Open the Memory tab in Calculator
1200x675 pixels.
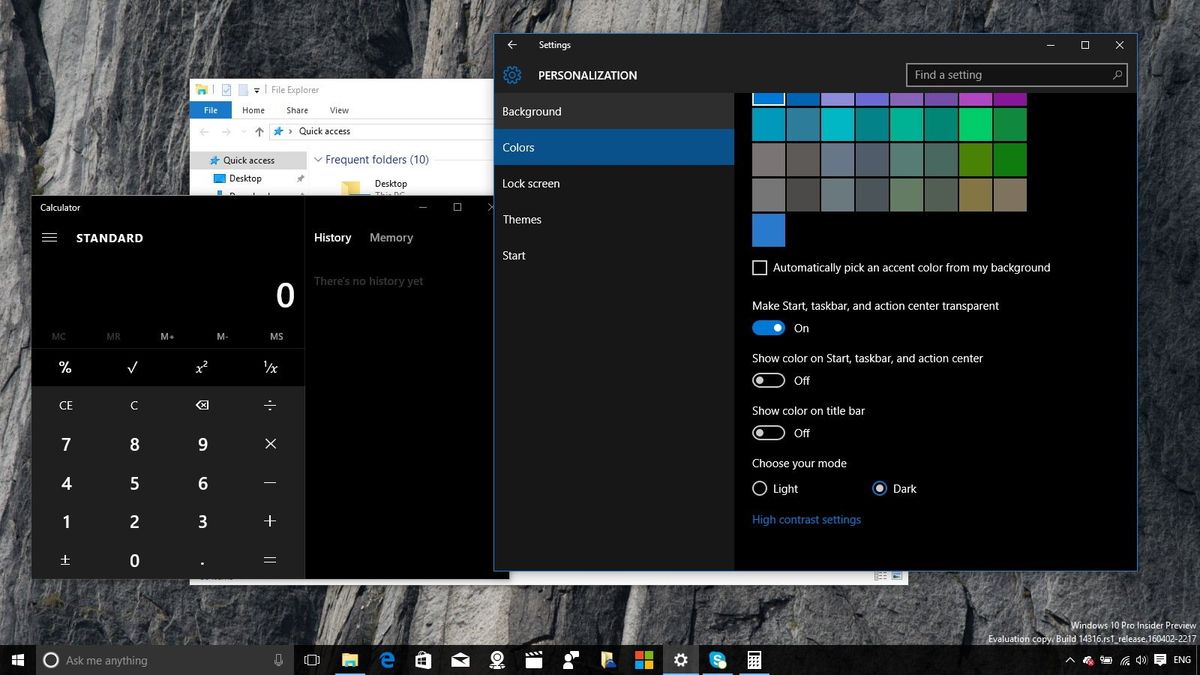coord(391,237)
